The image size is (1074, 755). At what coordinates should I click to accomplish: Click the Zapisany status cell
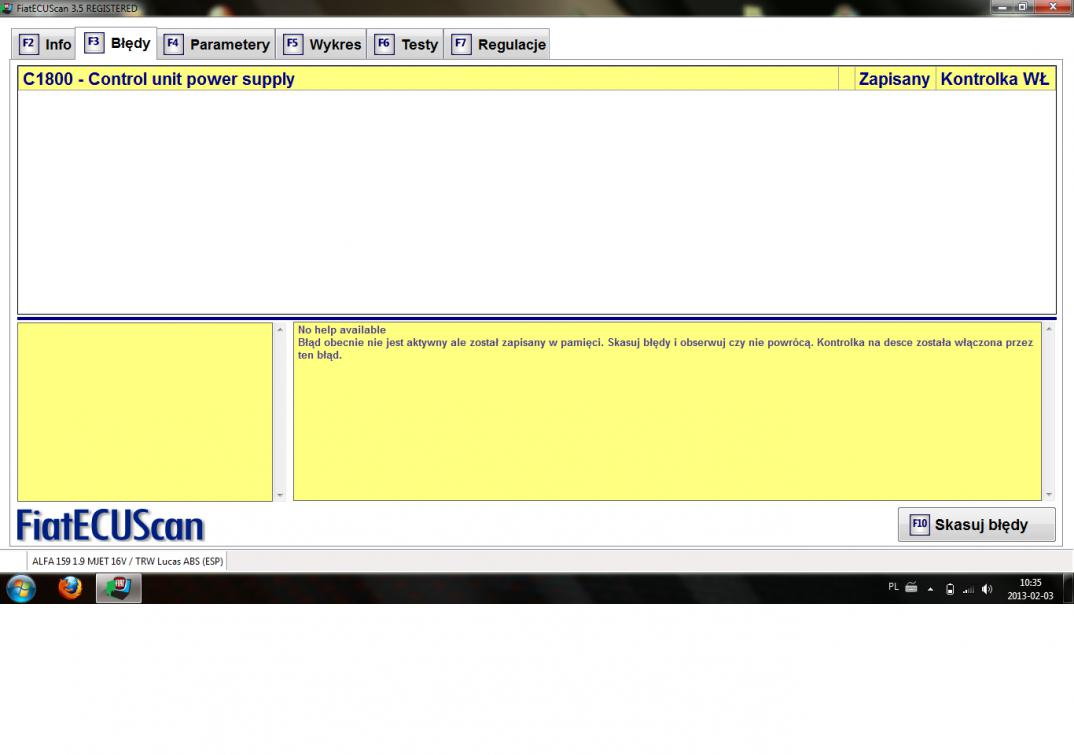(894, 79)
